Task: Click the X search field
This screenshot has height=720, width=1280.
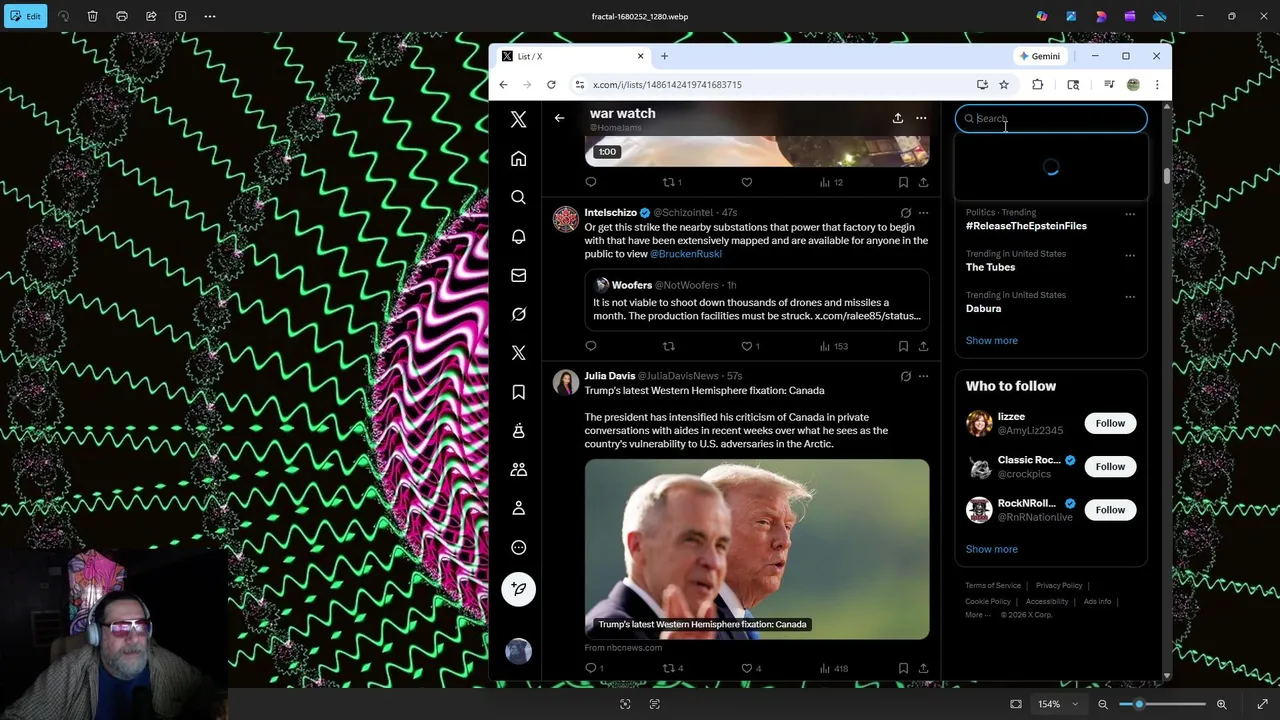Action: click(1051, 118)
